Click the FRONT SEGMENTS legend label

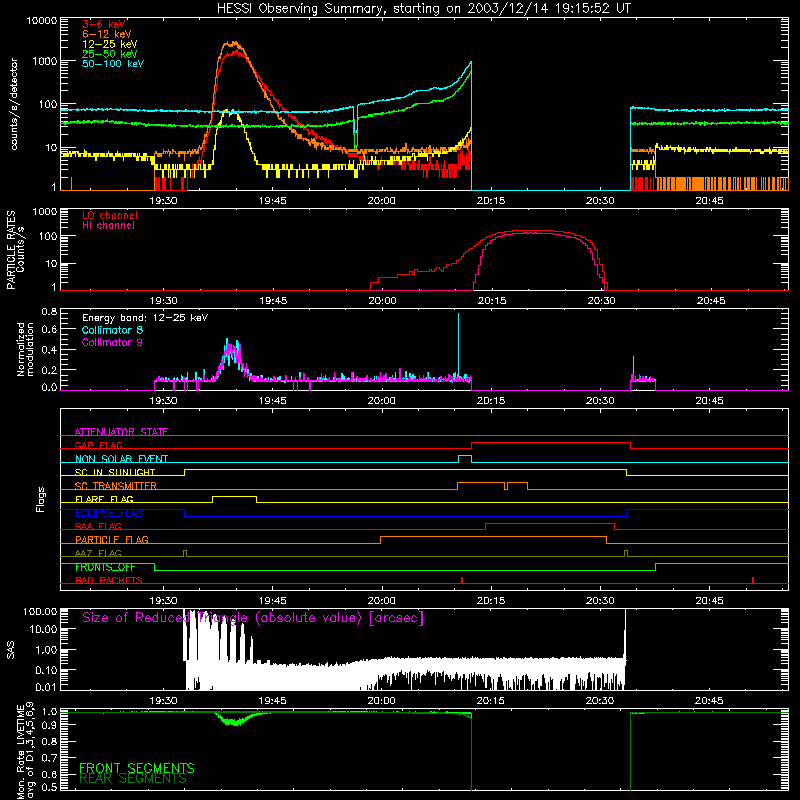tap(137, 768)
